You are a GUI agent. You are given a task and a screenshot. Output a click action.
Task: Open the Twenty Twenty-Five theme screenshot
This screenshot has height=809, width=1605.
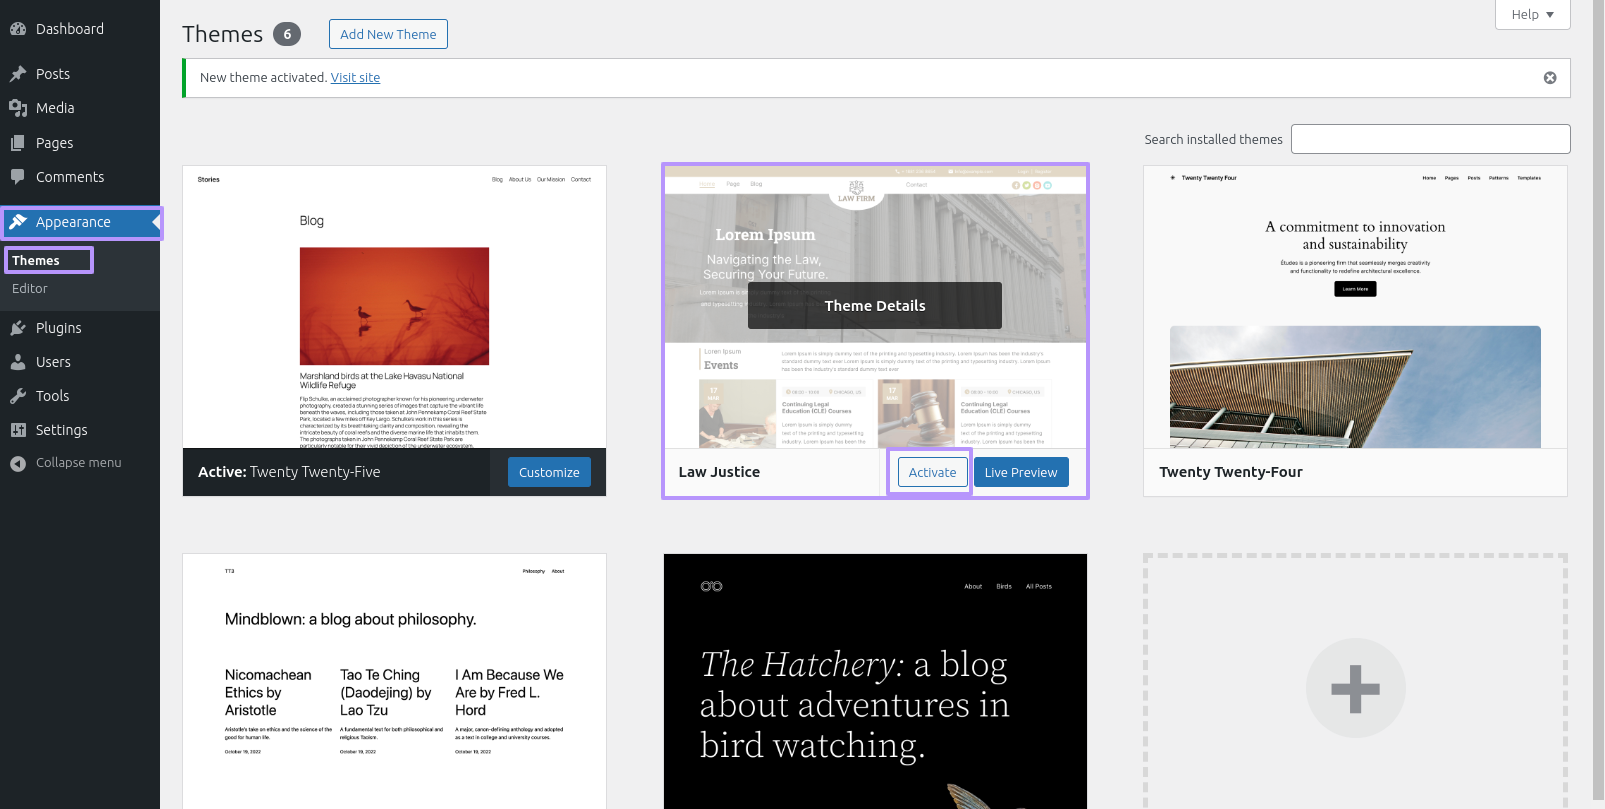tap(394, 307)
